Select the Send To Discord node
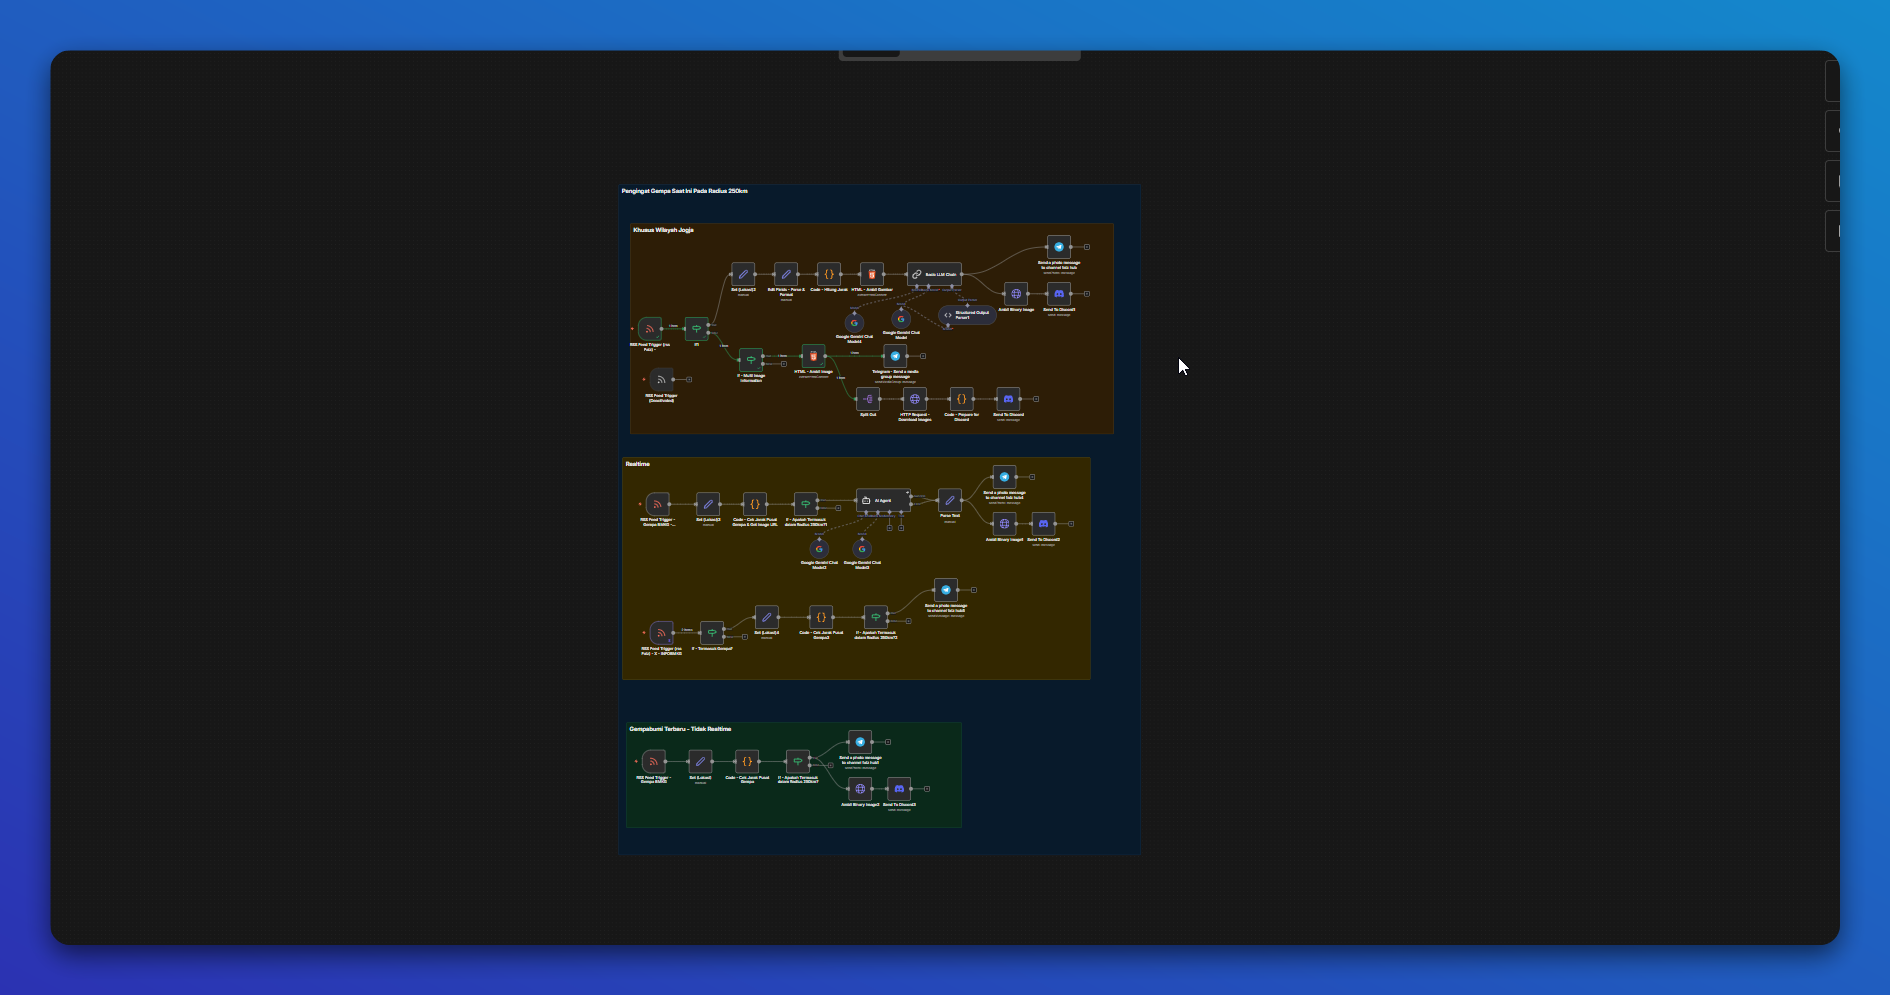The height and width of the screenshot is (995, 1890). pos(1008,399)
